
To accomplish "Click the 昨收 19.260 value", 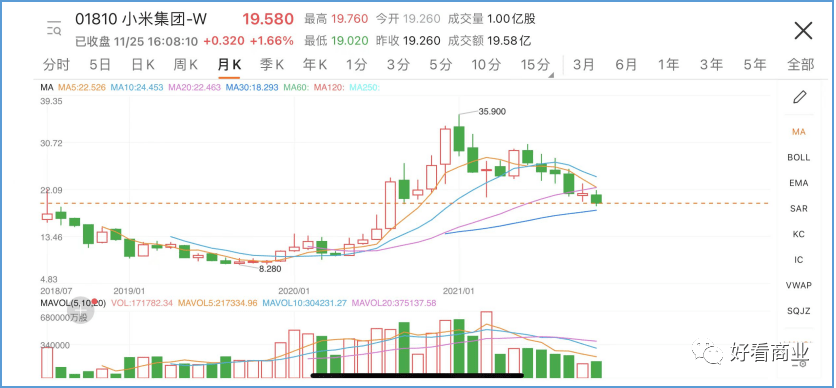I will point(408,41).
